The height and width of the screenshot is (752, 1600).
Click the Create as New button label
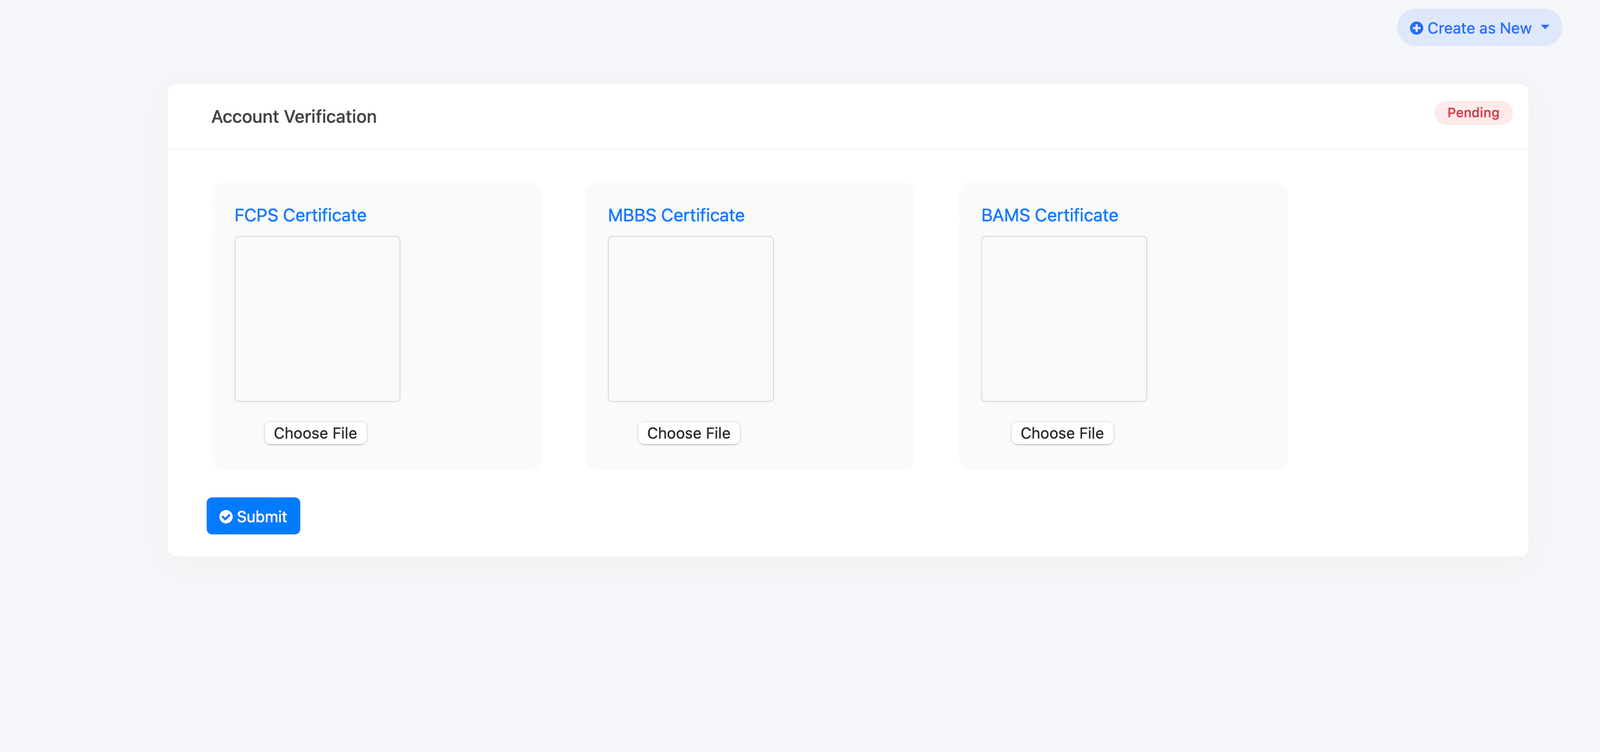point(1479,28)
